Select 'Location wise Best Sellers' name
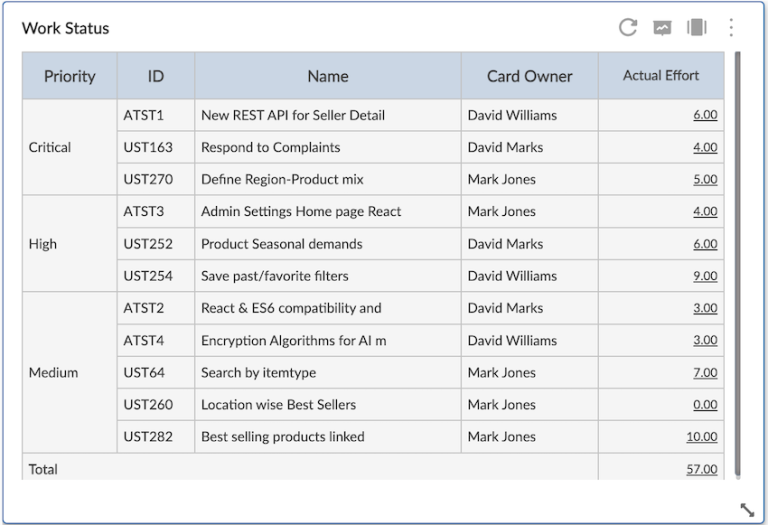Image resolution: width=768 pixels, height=525 pixels. click(x=278, y=405)
